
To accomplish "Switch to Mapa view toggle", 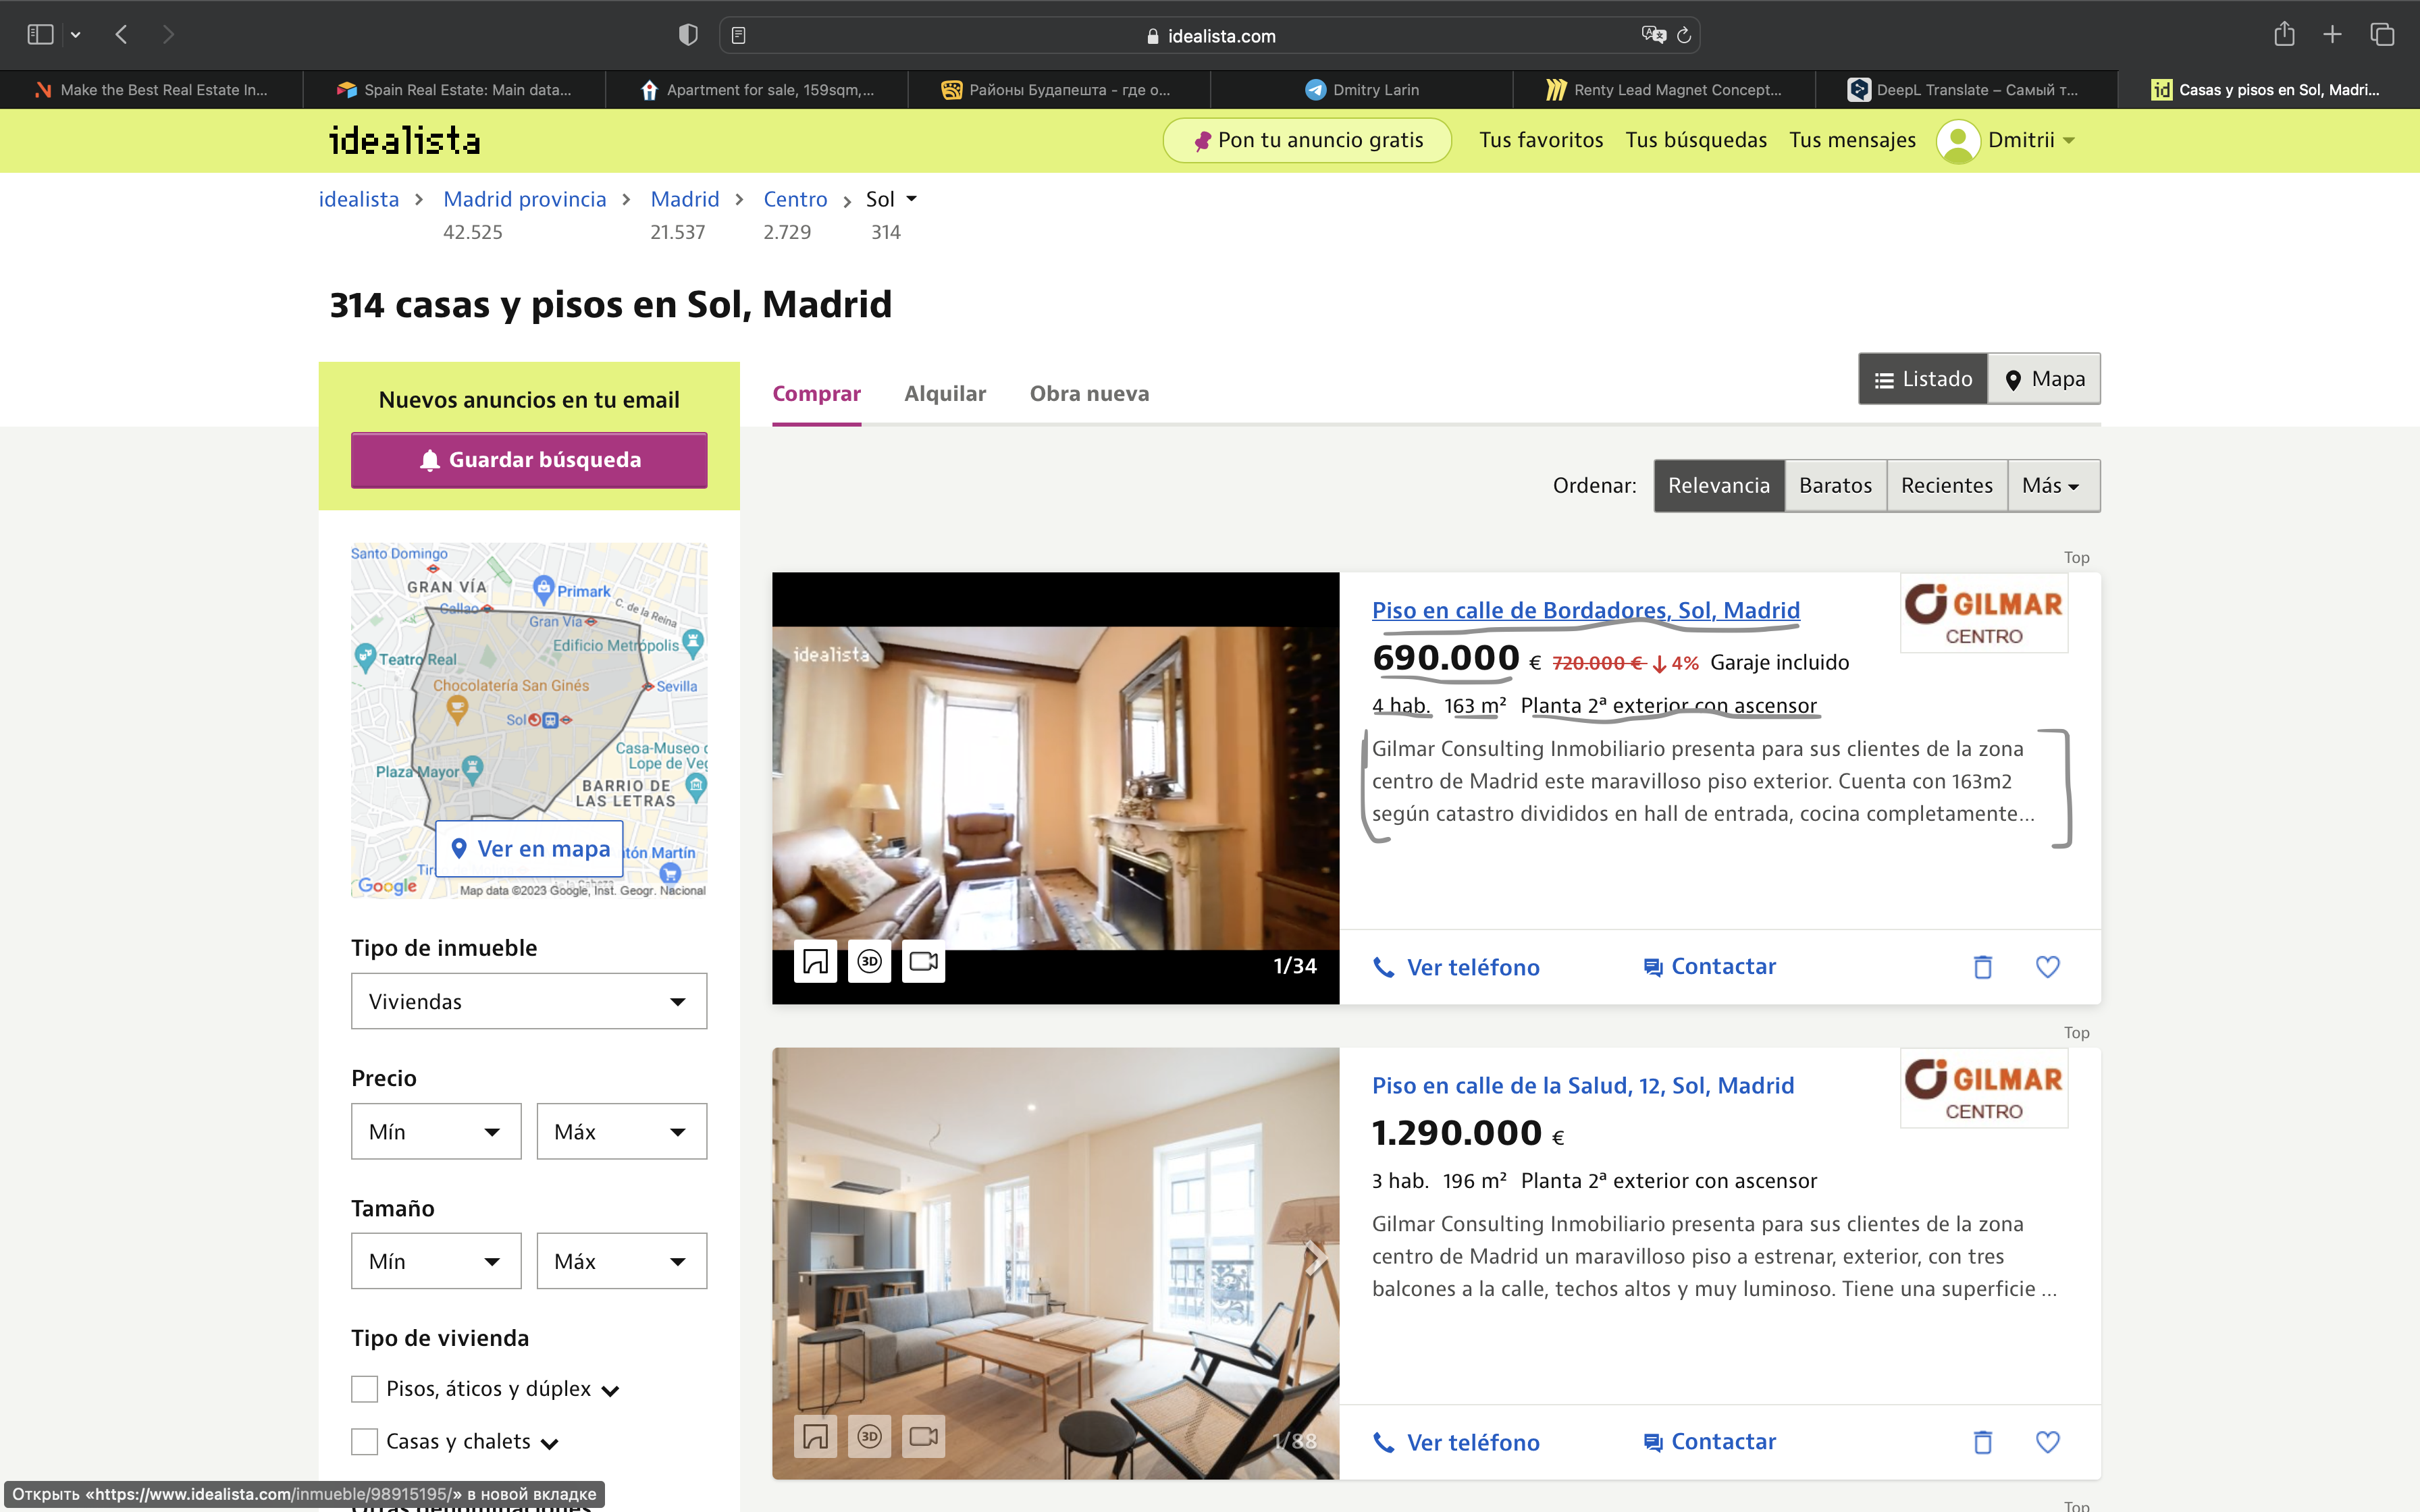I will (2044, 379).
